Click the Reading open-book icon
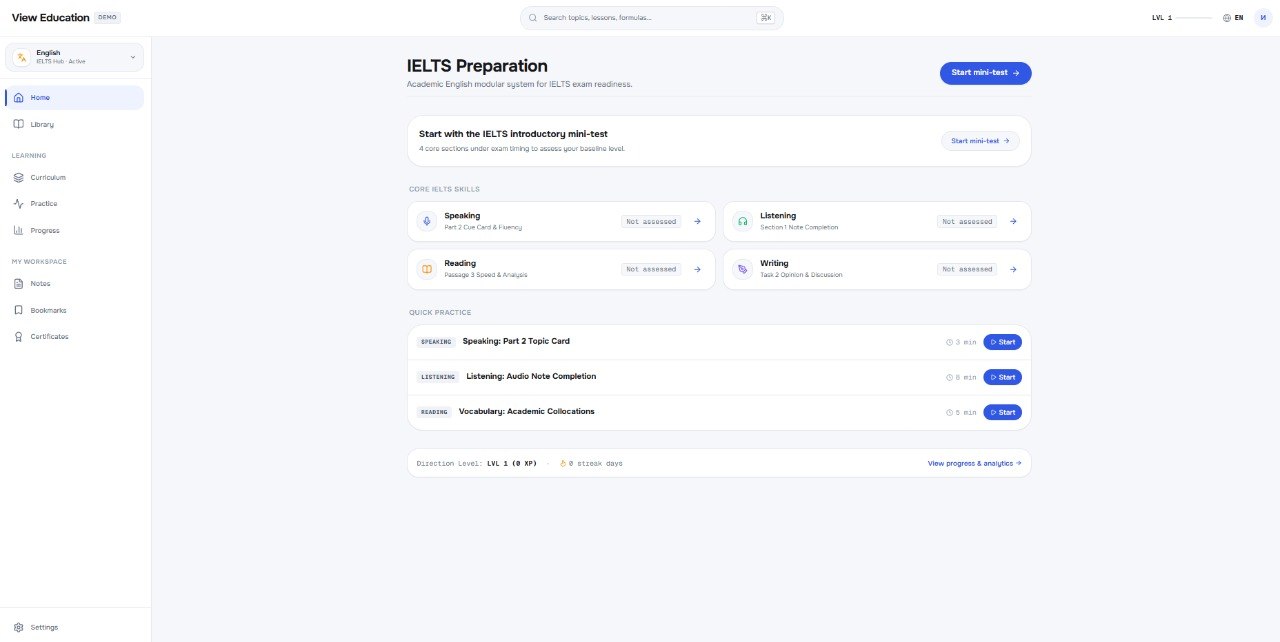Image resolution: width=1280 pixels, height=642 pixels. coord(426,269)
